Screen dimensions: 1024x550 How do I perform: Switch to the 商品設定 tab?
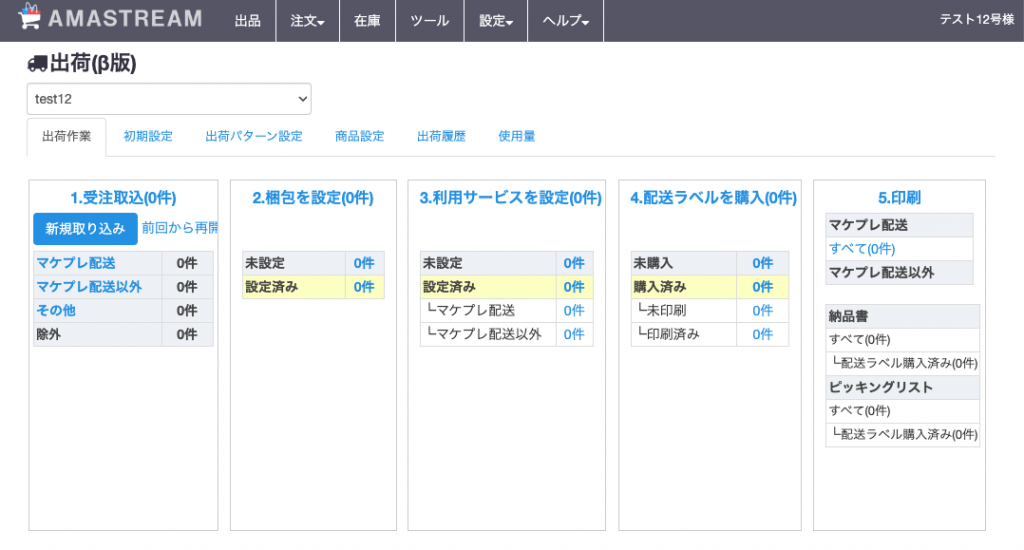360,137
